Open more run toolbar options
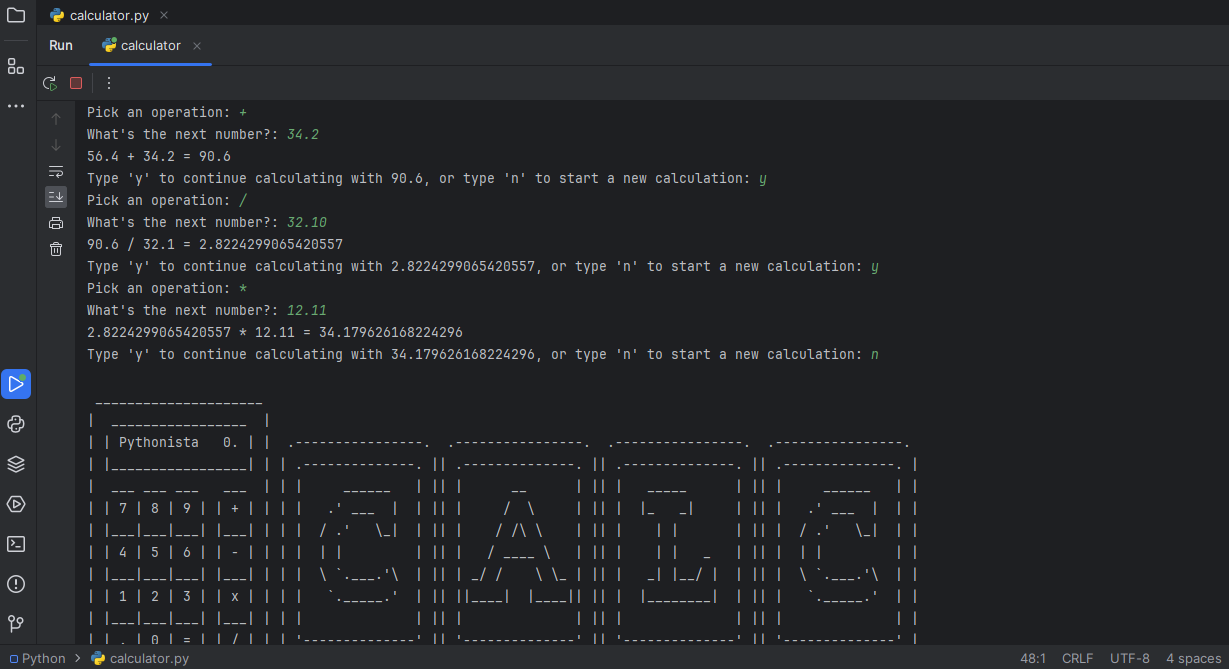Viewport: 1229px width, 669px height. tap(109, 83)
